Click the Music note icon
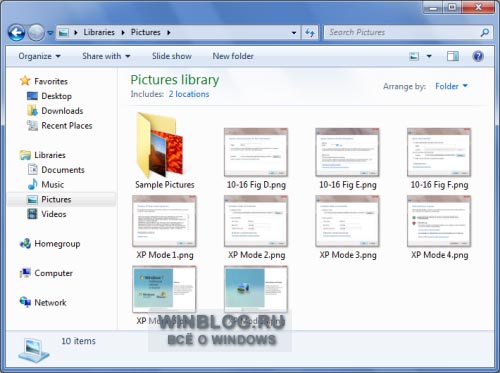500x373 pixels. [x=32, y=184]
